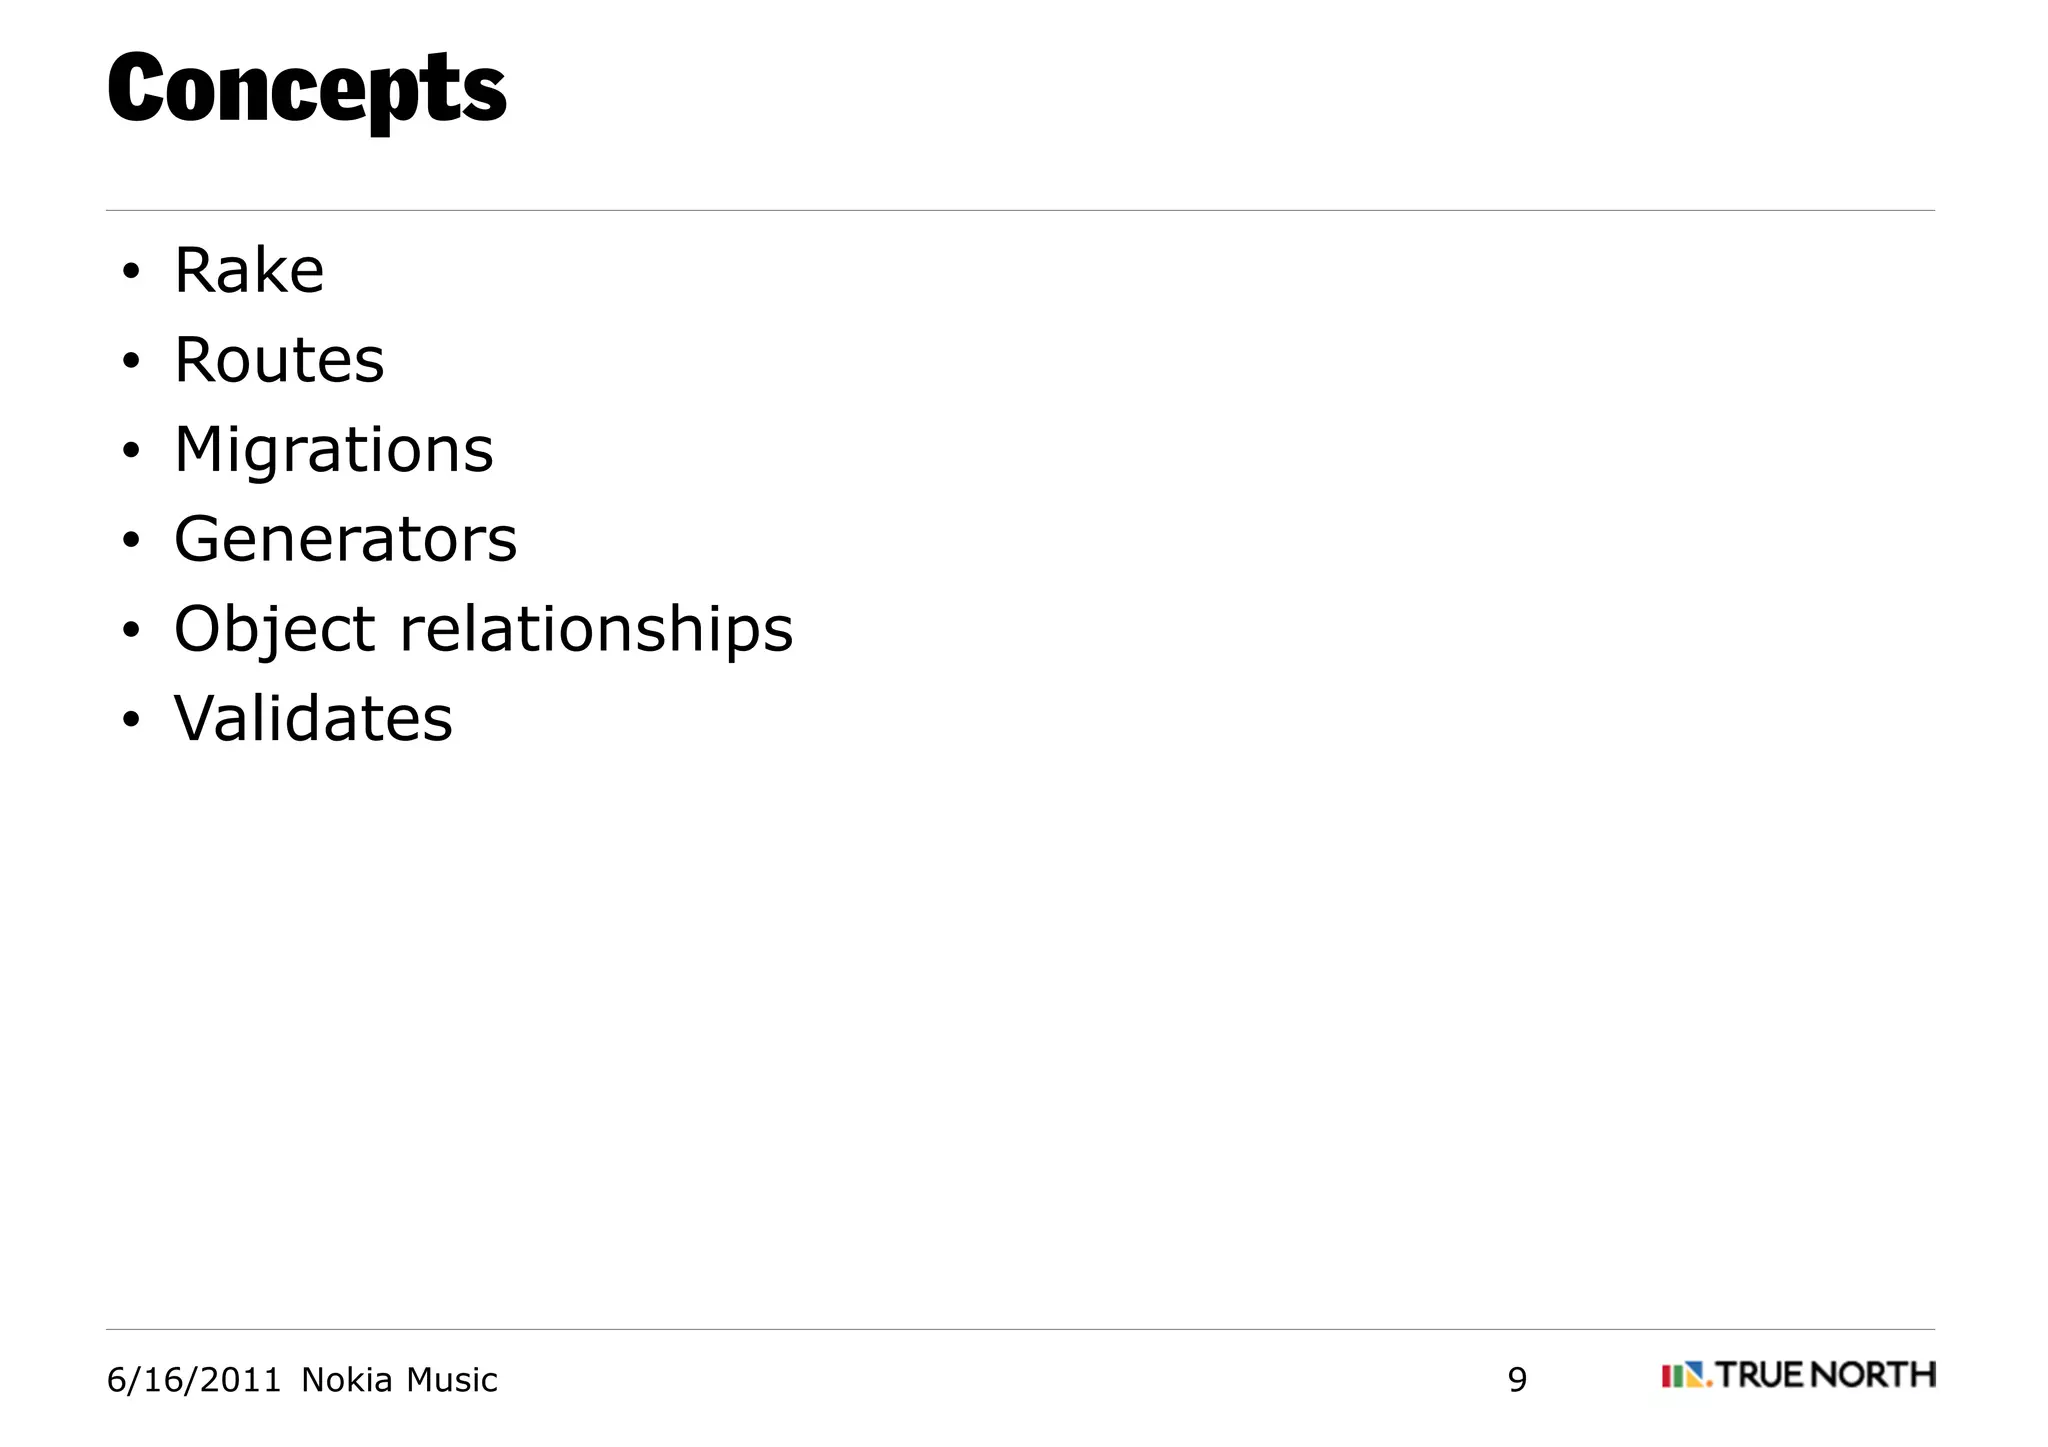Select the Concepts slide title
This screenshot has width=2048, height=1447.
tap(306, 89)
